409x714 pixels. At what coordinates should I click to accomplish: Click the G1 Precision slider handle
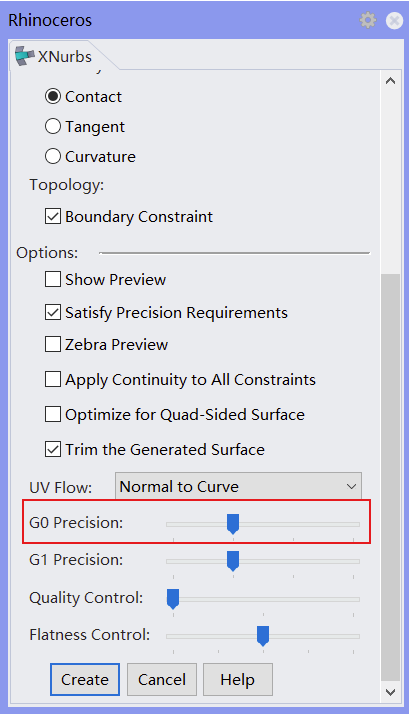(233, 561)
